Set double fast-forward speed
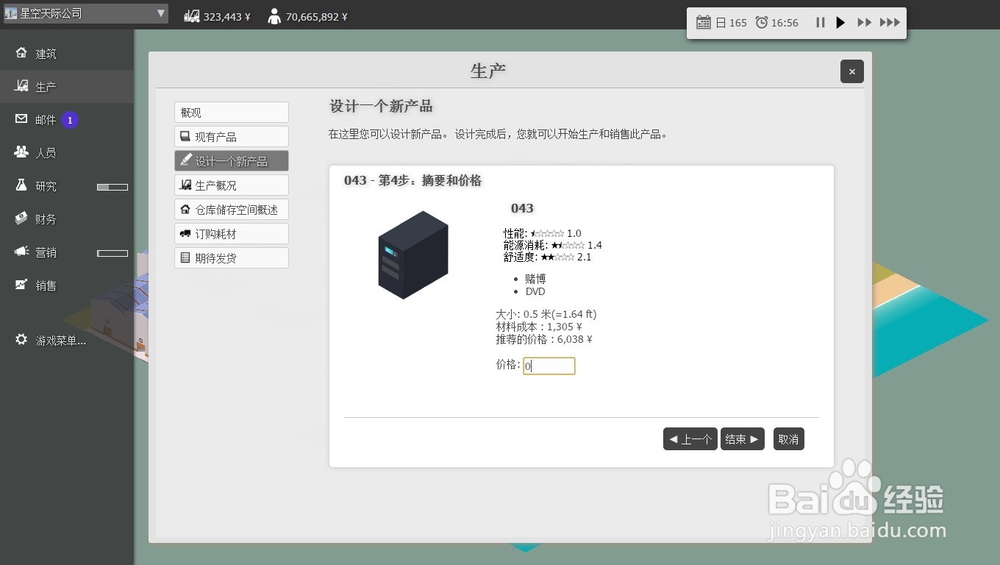 pos(864,22)
